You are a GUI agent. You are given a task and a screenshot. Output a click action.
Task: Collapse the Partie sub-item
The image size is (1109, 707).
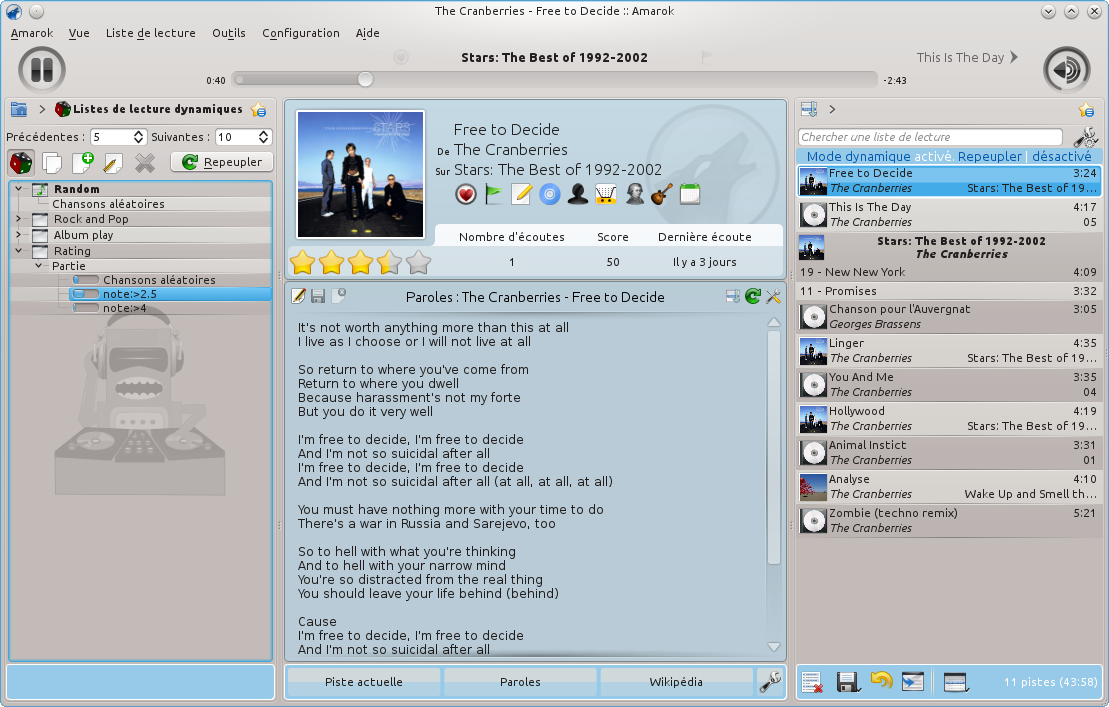pos(39,266)
